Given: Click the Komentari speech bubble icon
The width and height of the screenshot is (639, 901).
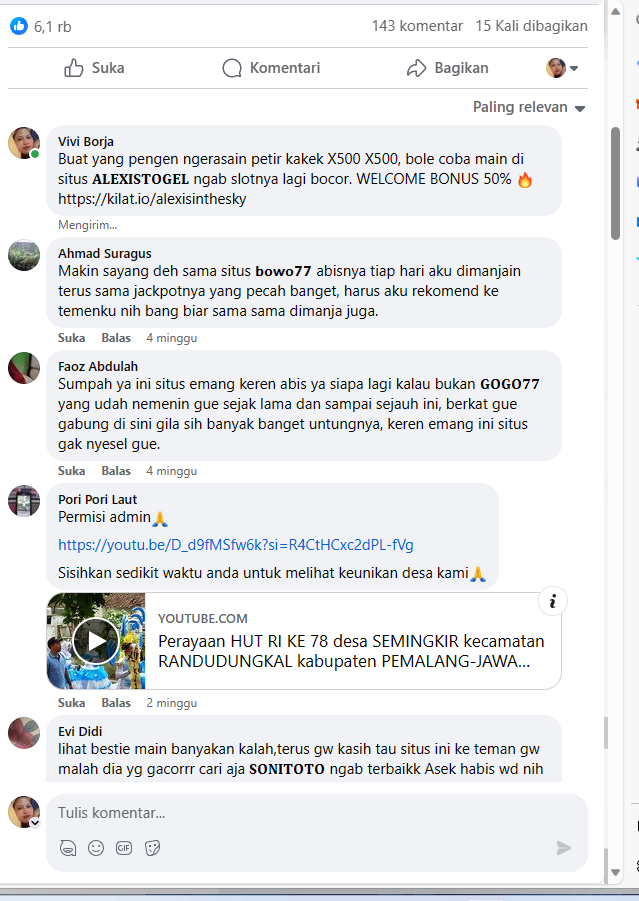Looking at the screenshot, I should (x=232, y=68).
